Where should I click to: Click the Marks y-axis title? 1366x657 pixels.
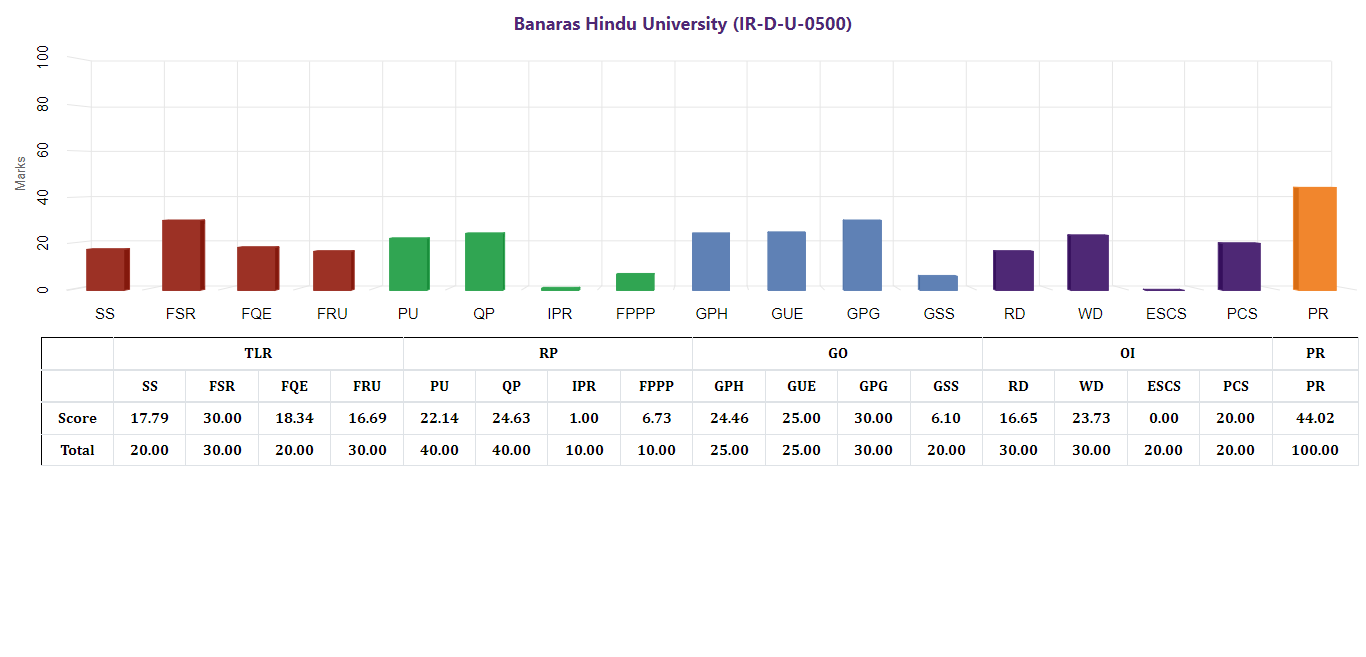(21, 172)
